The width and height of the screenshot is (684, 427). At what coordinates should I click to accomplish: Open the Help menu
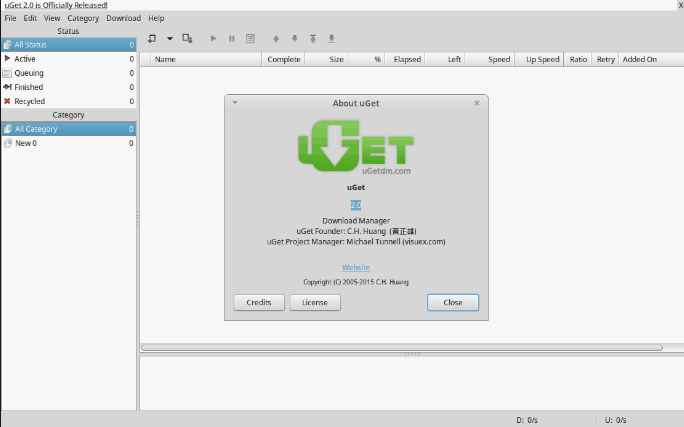(156, 18)
